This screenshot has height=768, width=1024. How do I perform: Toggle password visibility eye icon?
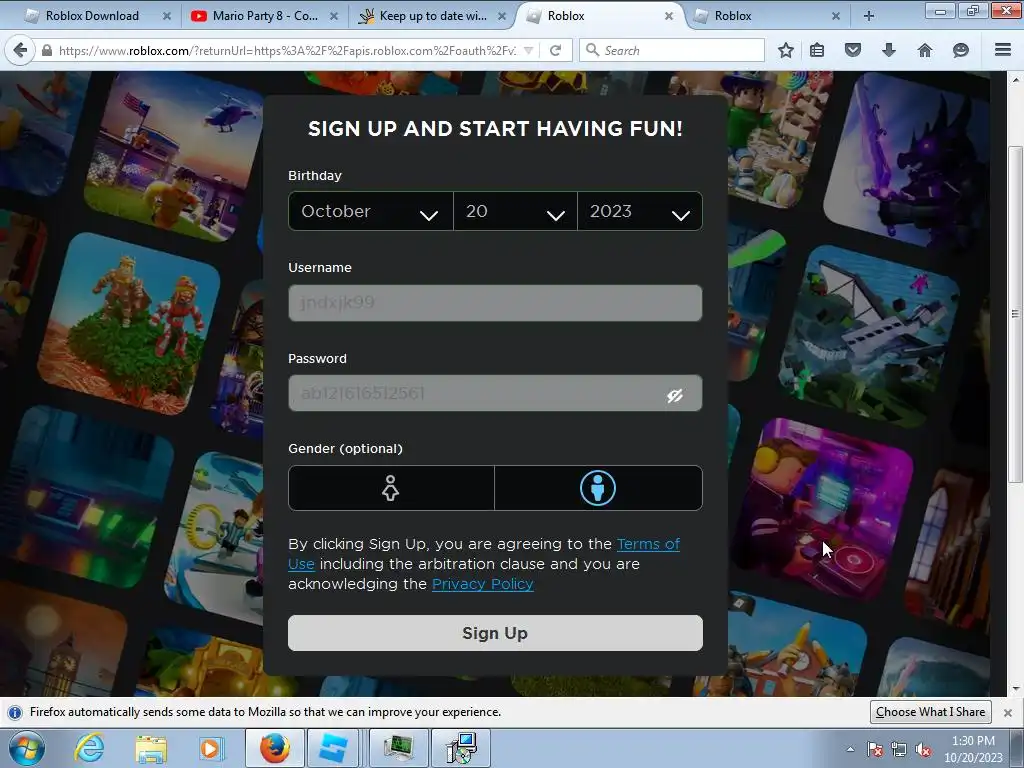pyautogui.click(x=675, y=395)
